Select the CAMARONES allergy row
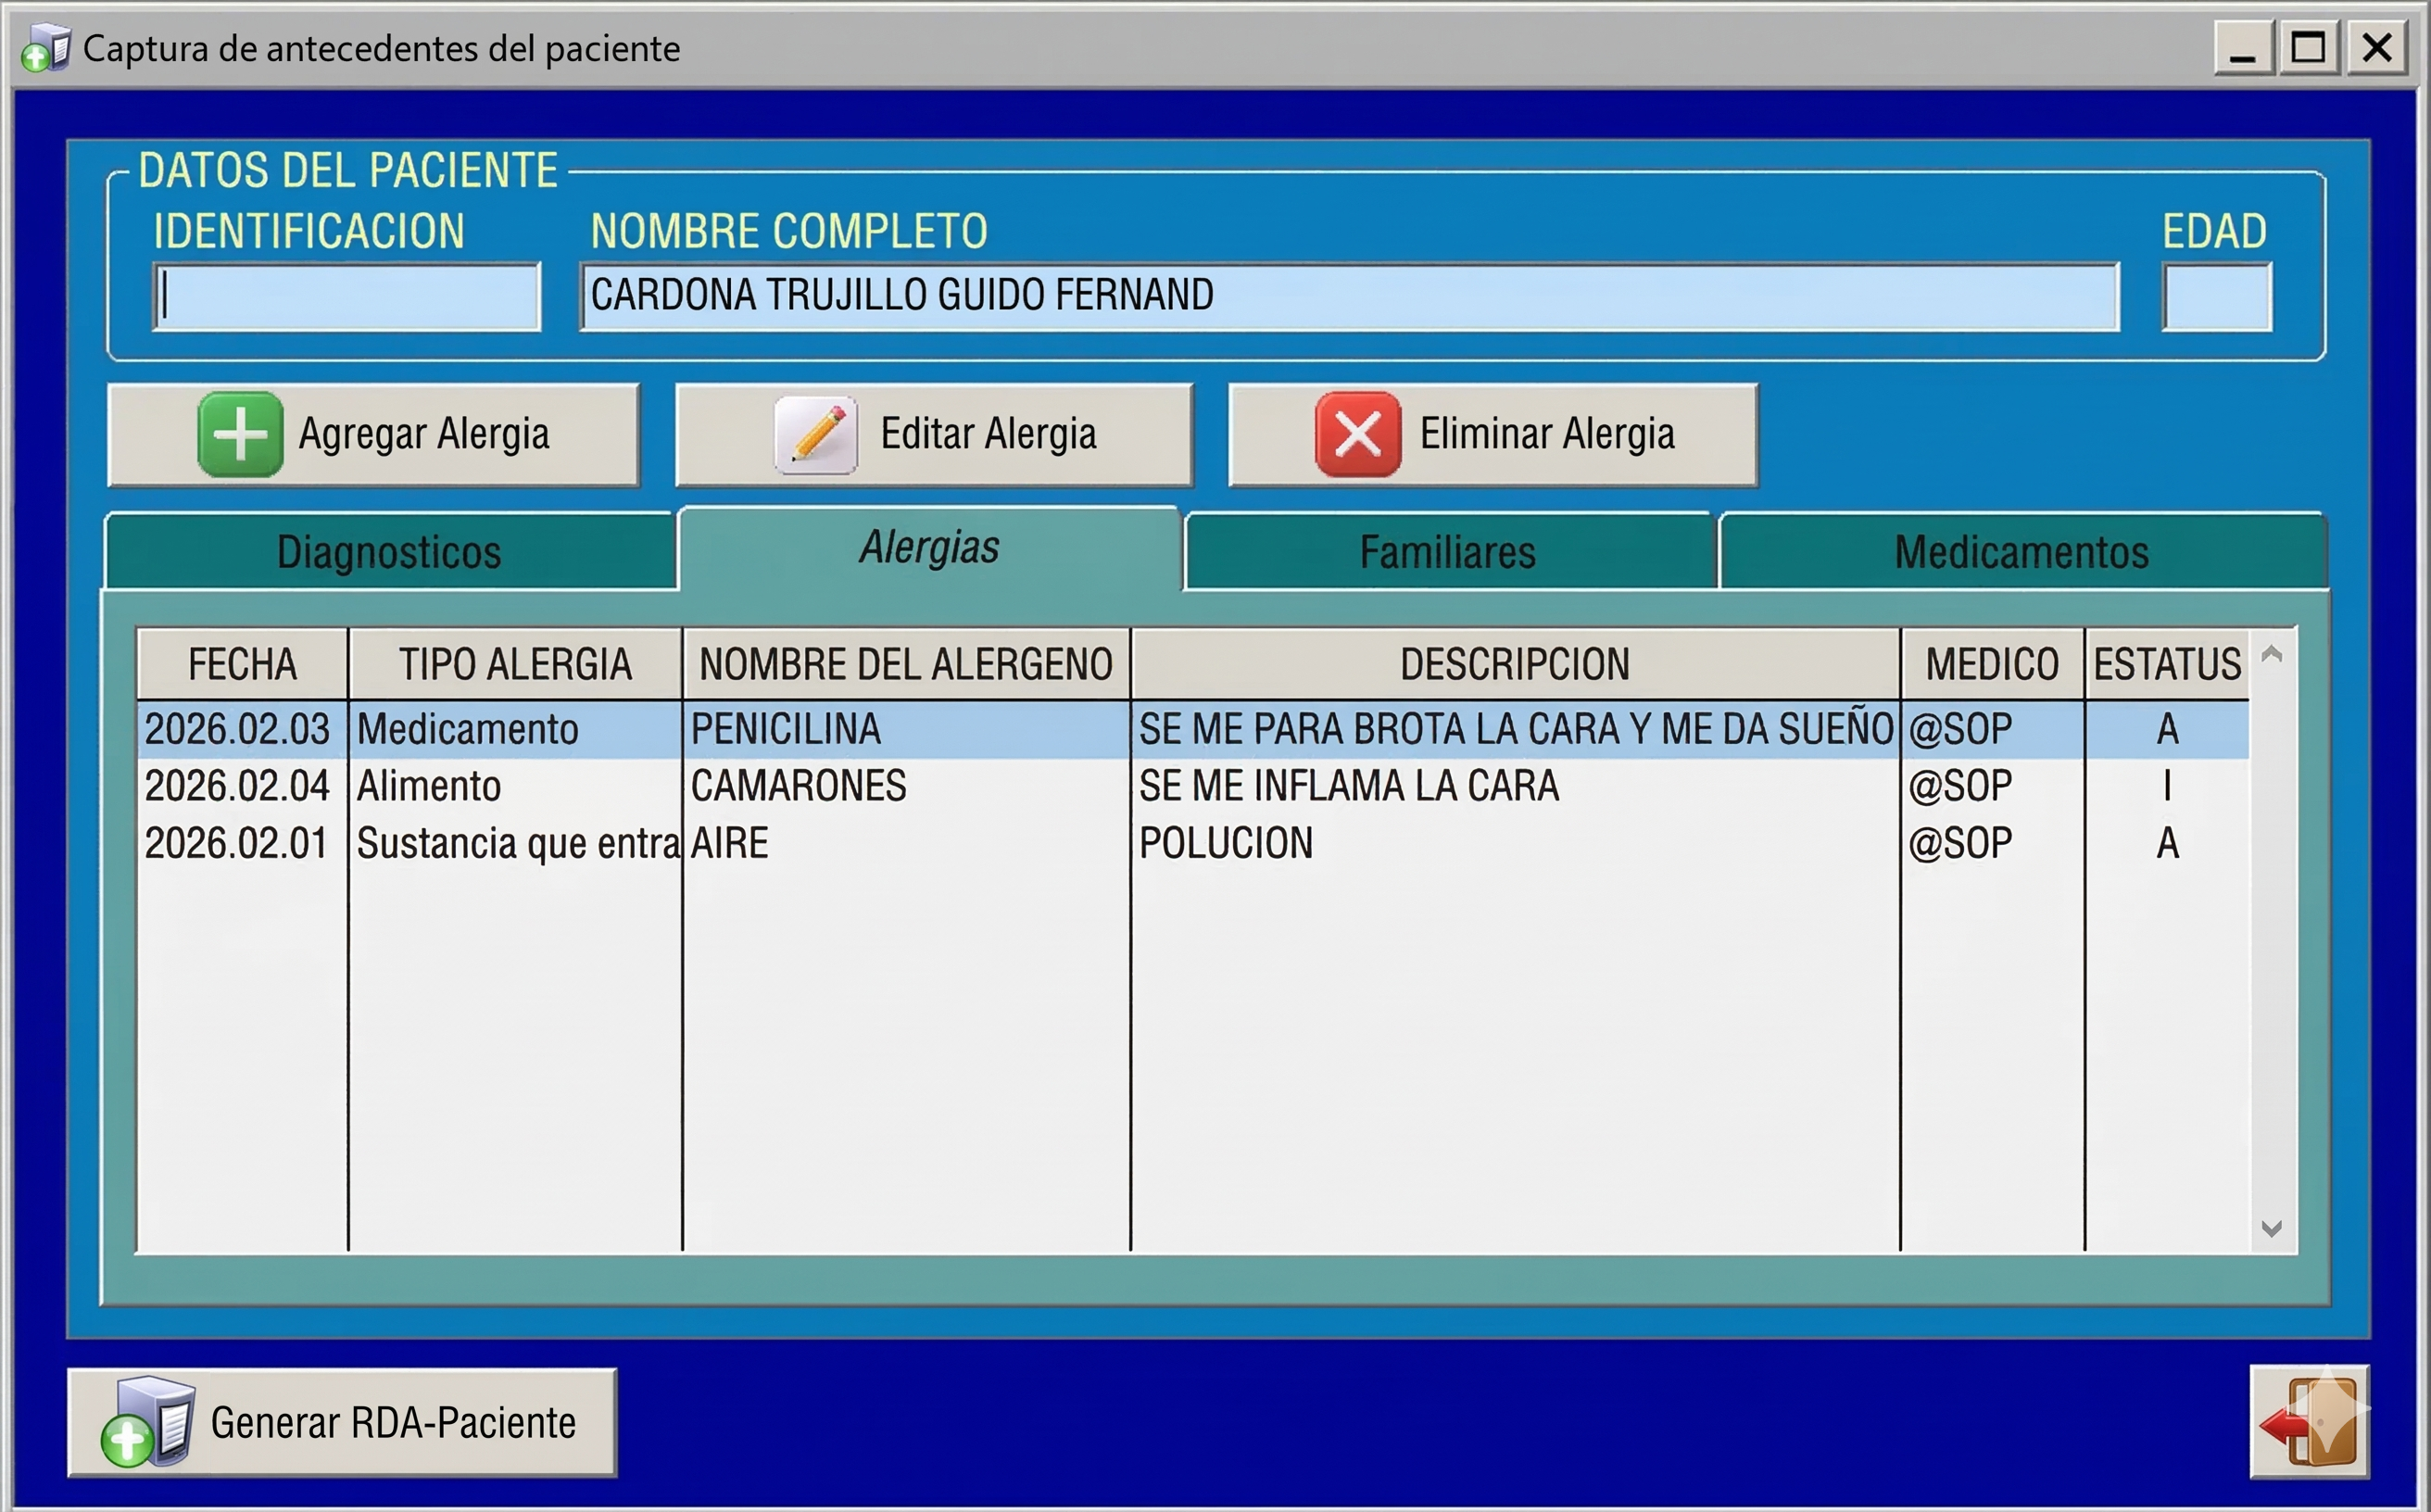 [x=798, y=786]
